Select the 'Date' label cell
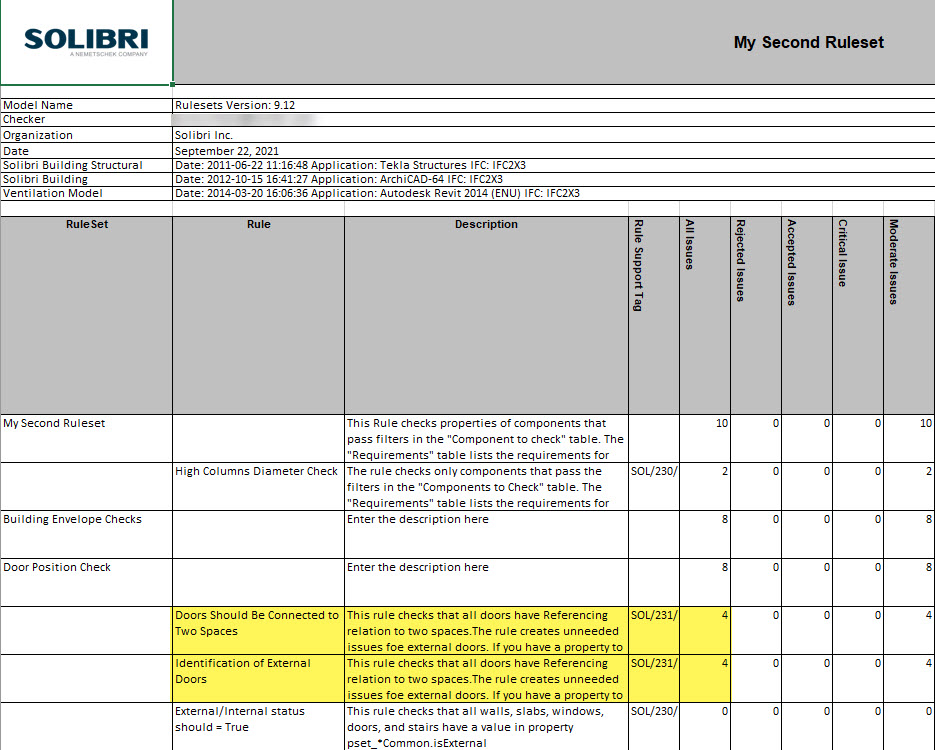 tap(86, 151)
